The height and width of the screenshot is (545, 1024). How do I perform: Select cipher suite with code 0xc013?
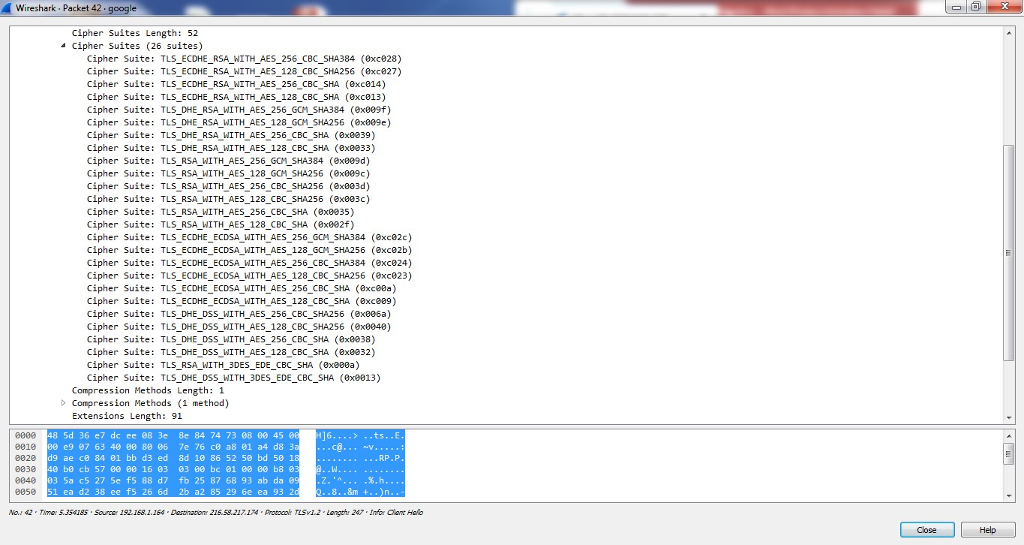pos(236,97)
